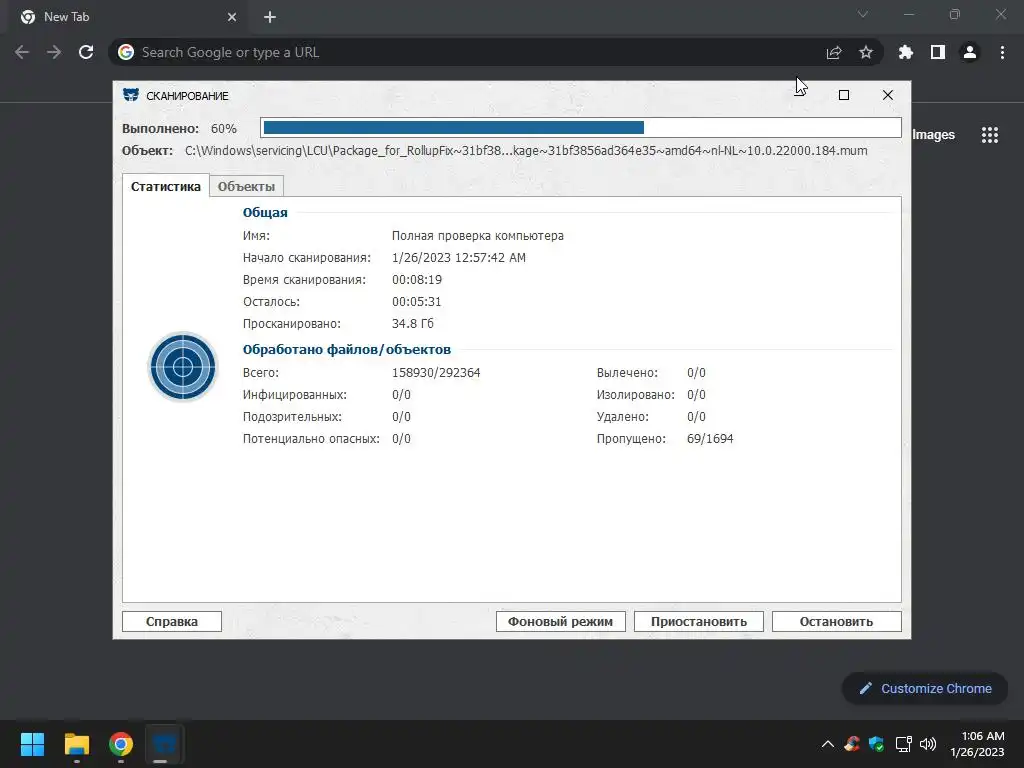Click skipped count 69/1694
Screen dimensions: 1024x768
click(x=710, y=439)
